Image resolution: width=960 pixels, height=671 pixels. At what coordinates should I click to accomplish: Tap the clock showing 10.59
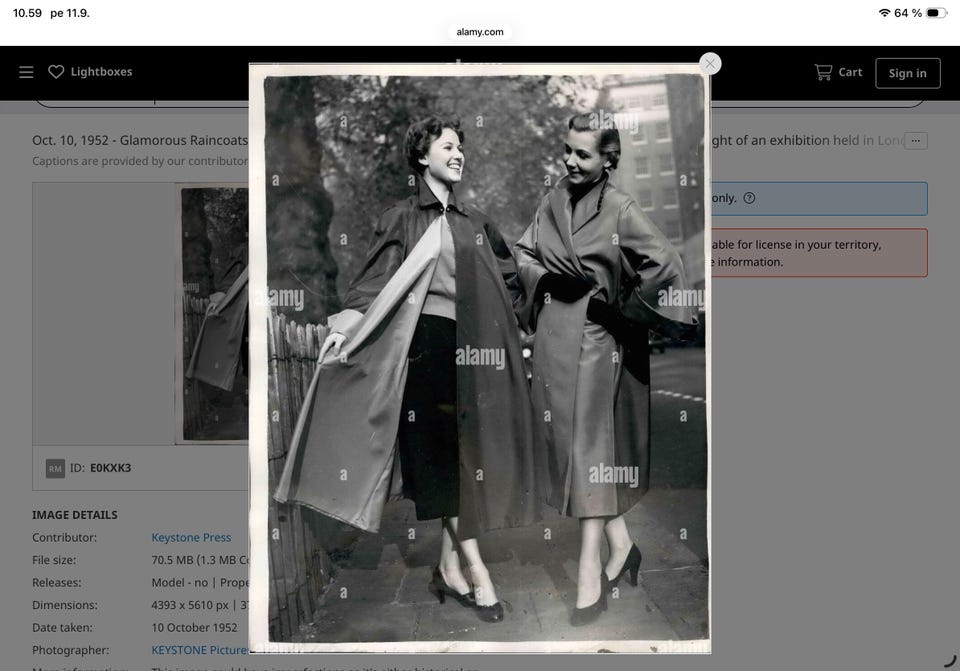[28, 13]
